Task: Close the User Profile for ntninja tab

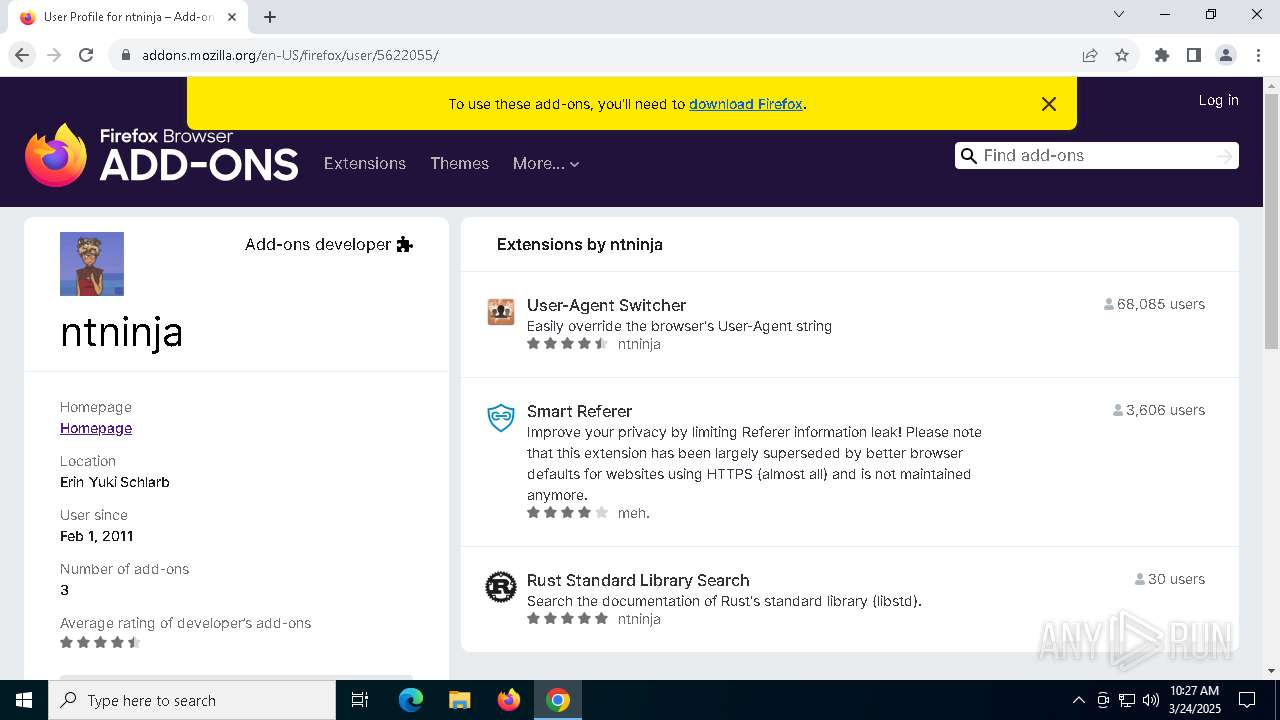Action: point(232,17)
